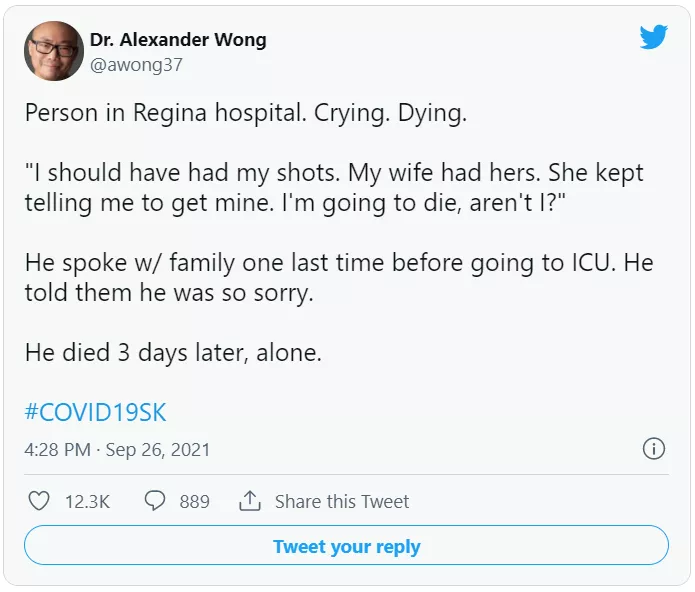The height and width of the screenshot is (592, 695).
Task: Click the 889 replies count
Action: pos(194,502)
